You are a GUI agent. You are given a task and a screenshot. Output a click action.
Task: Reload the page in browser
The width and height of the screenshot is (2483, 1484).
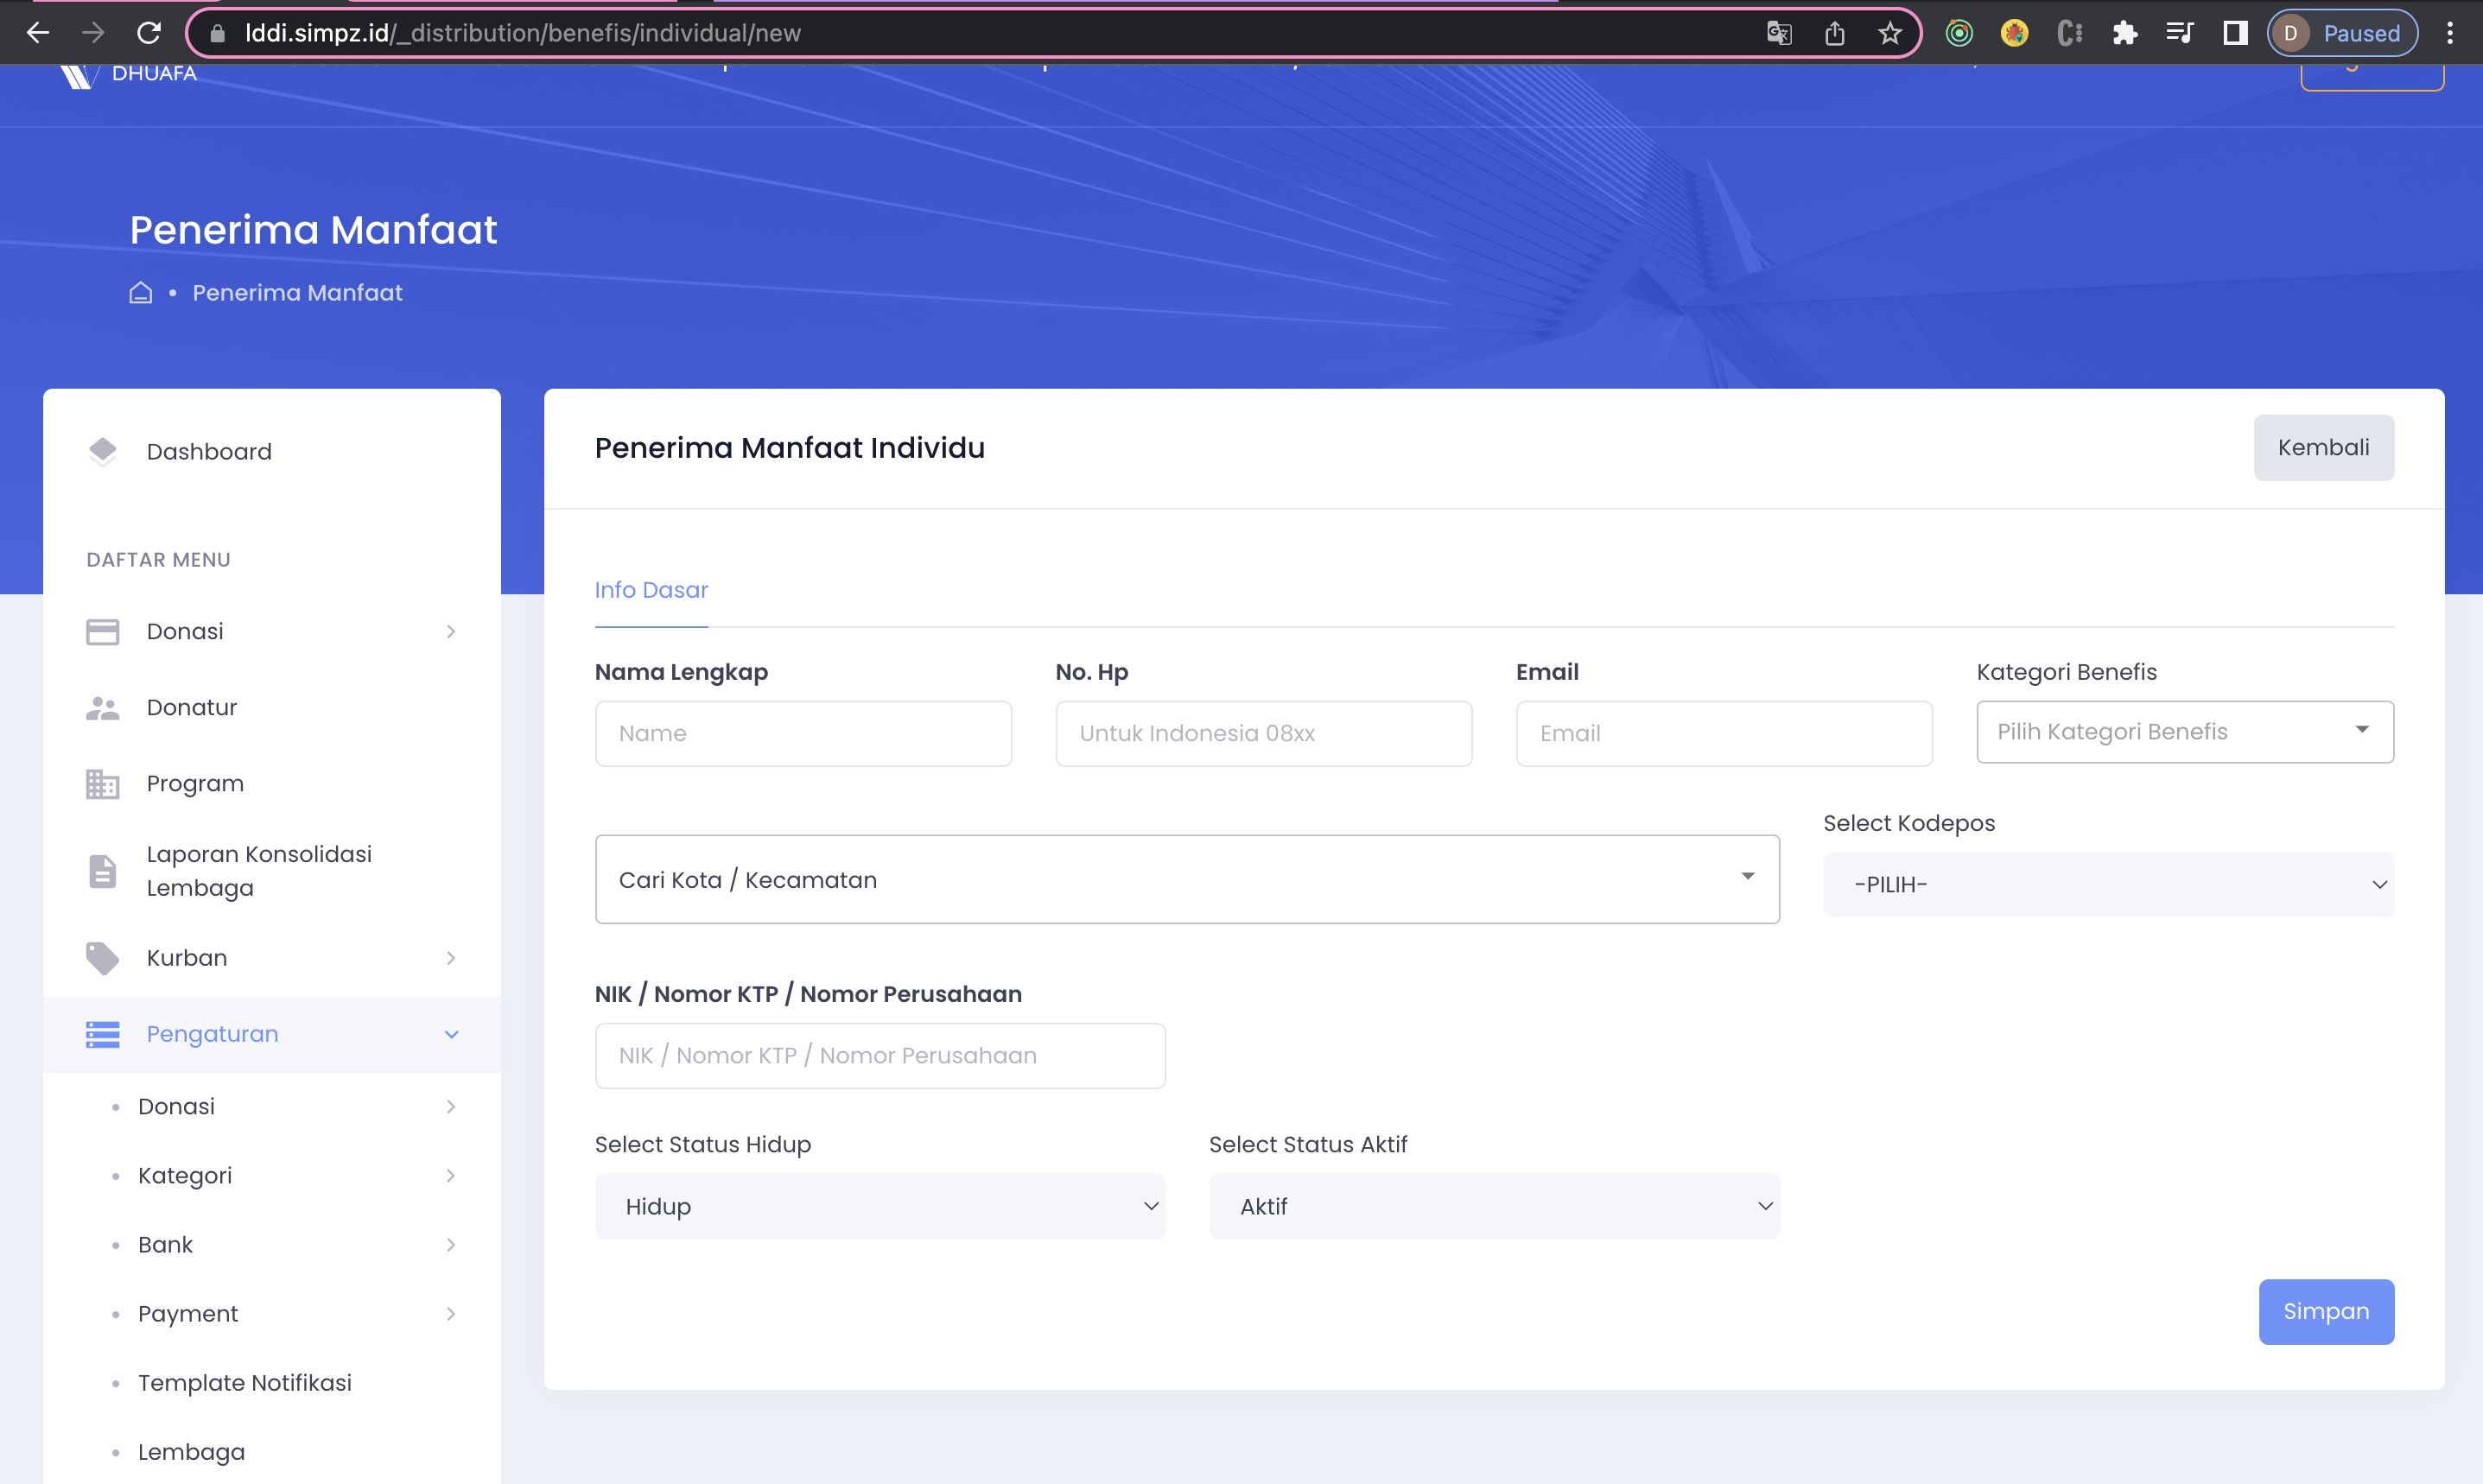[x=149, y=34]
